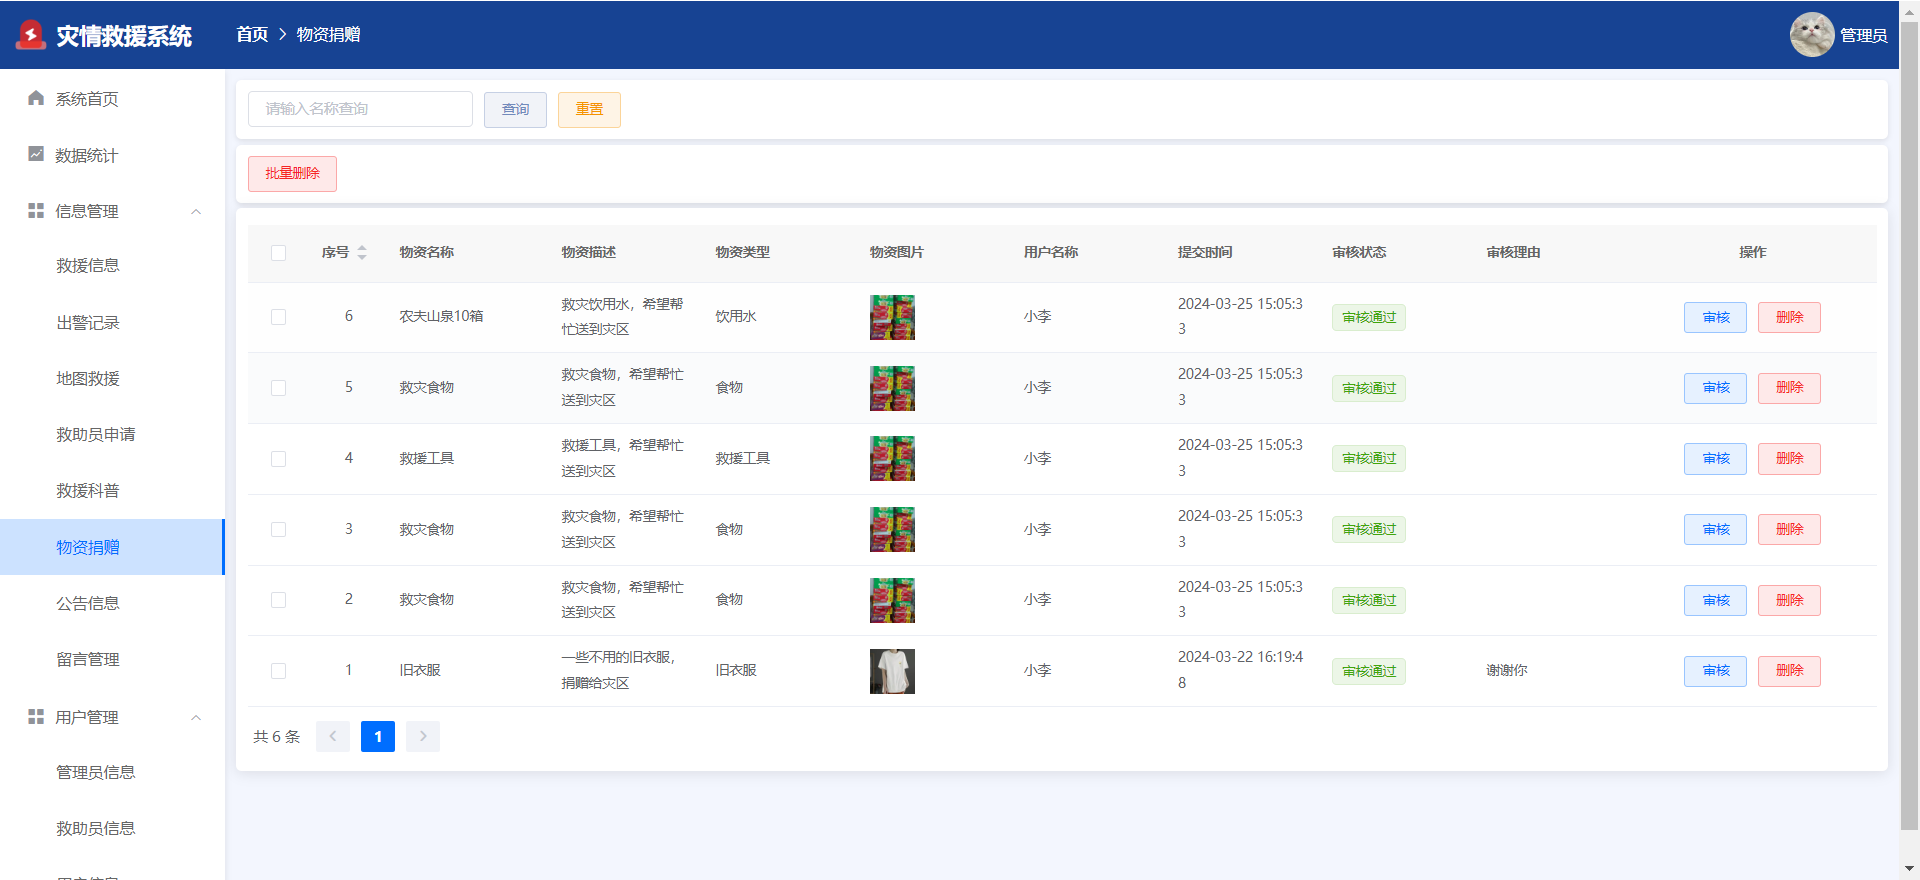Click the grid icon beside 信息管理
The height and width of the screenshot is (880, 1920).
[x=36, y=210]
